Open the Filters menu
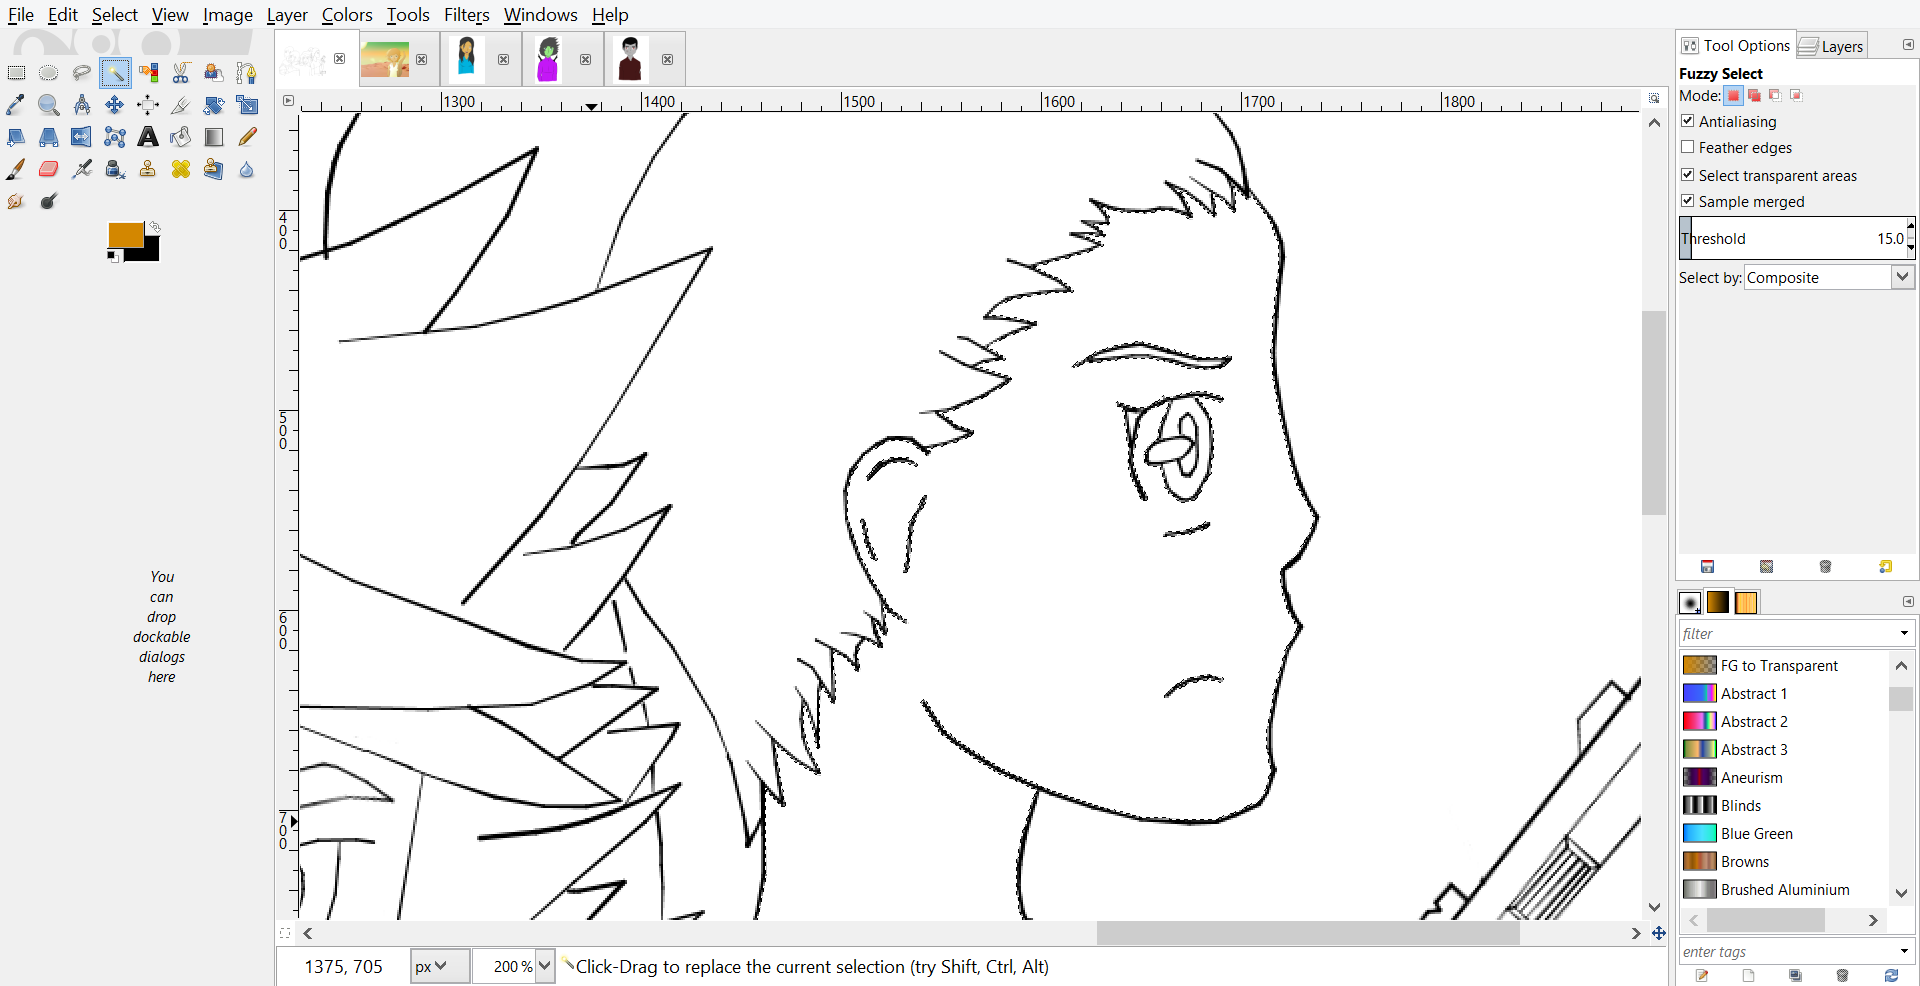Viewport: 1920px width, 986px height. [x=467, y=15]
